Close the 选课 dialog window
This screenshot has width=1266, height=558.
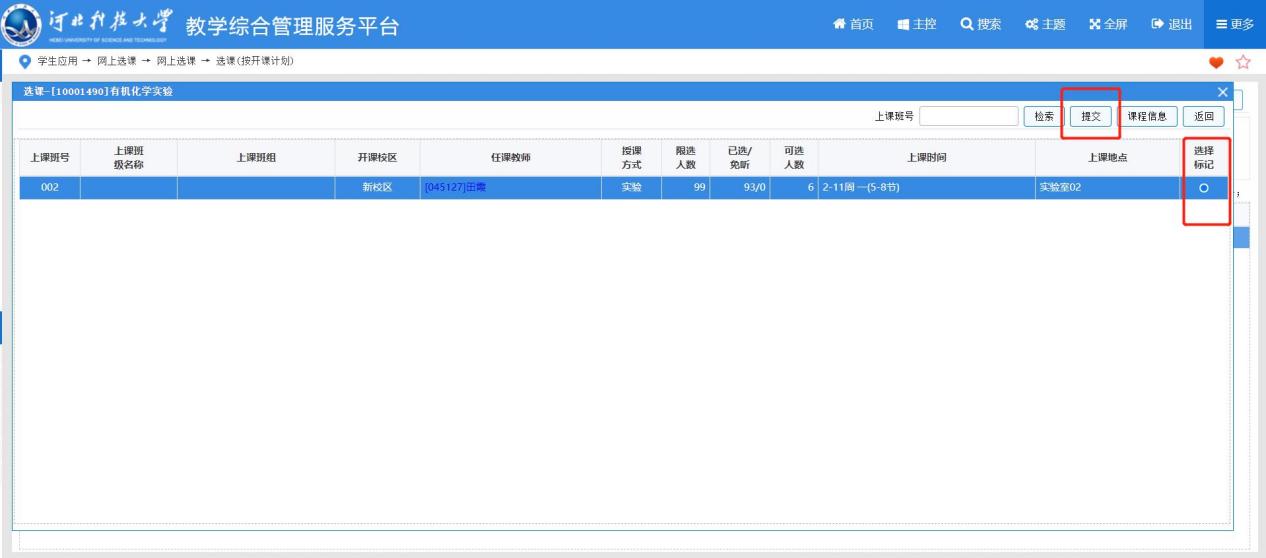[x=1222, y=92]
